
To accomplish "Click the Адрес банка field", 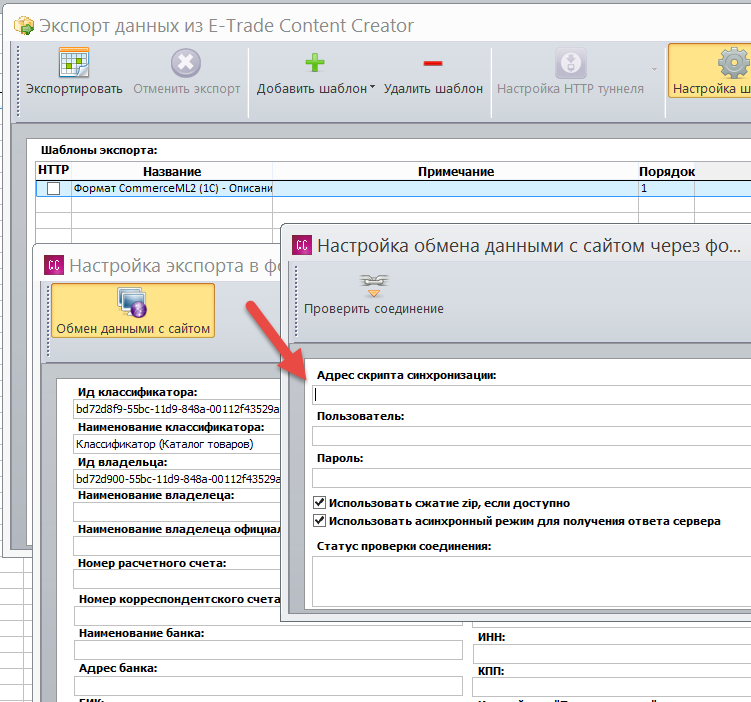I will point(268,686).
